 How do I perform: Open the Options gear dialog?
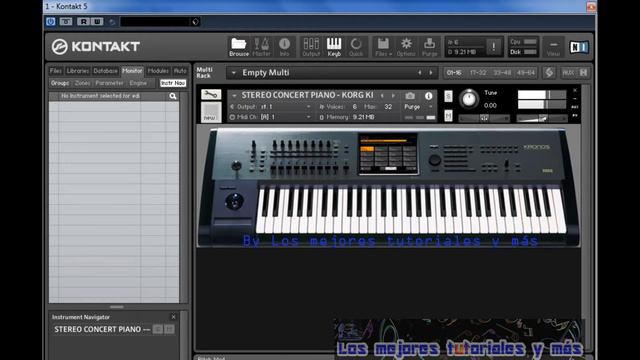coord(406,47)
